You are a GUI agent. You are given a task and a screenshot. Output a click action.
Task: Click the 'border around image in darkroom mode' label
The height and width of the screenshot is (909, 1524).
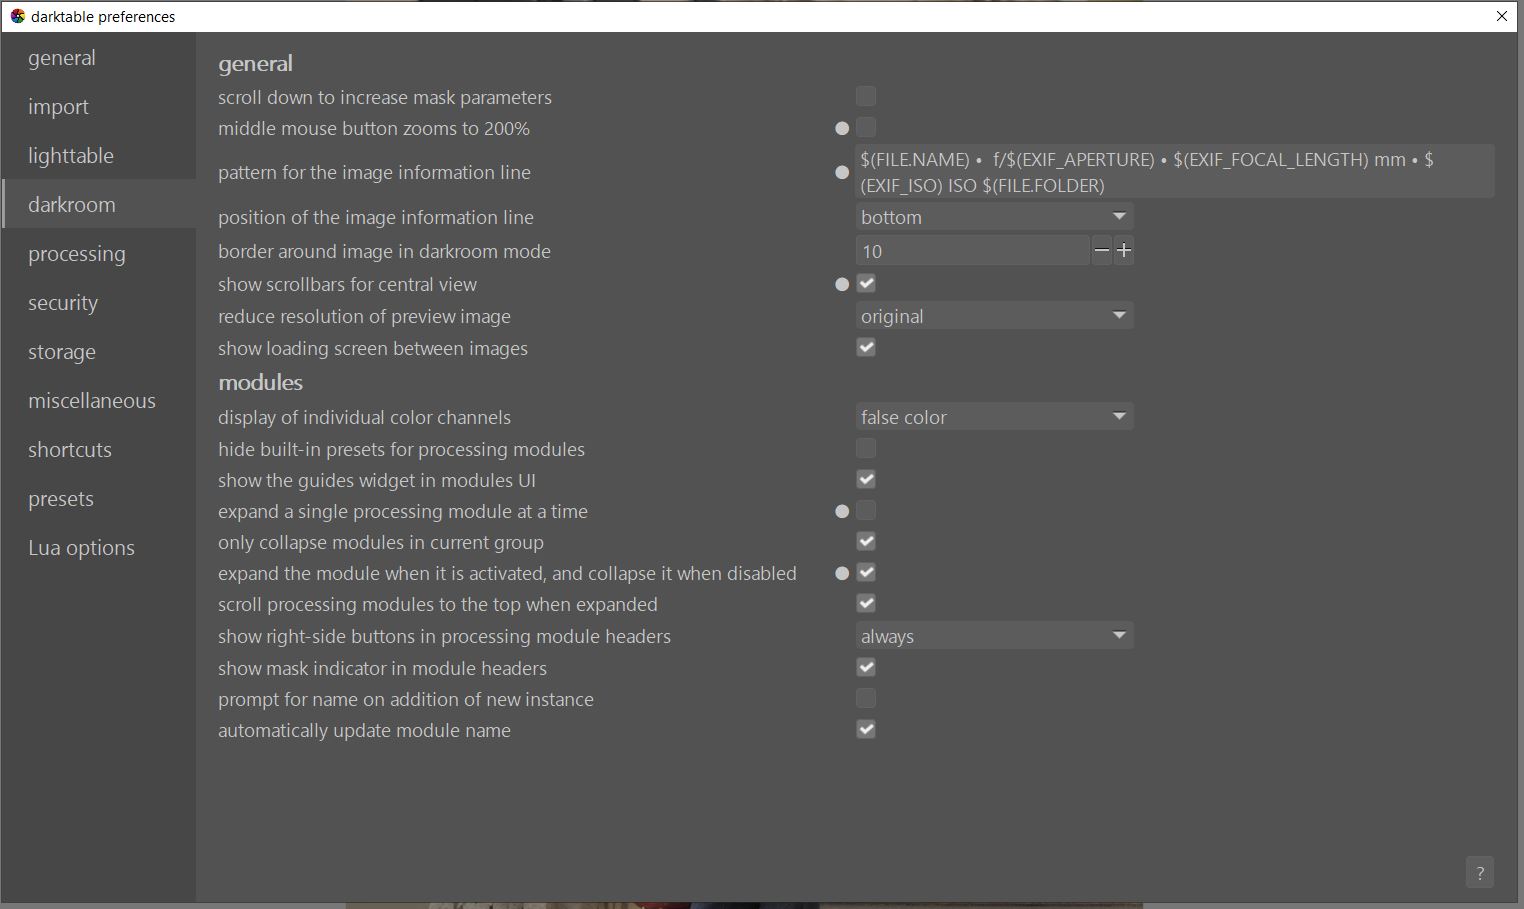(384, 252)
